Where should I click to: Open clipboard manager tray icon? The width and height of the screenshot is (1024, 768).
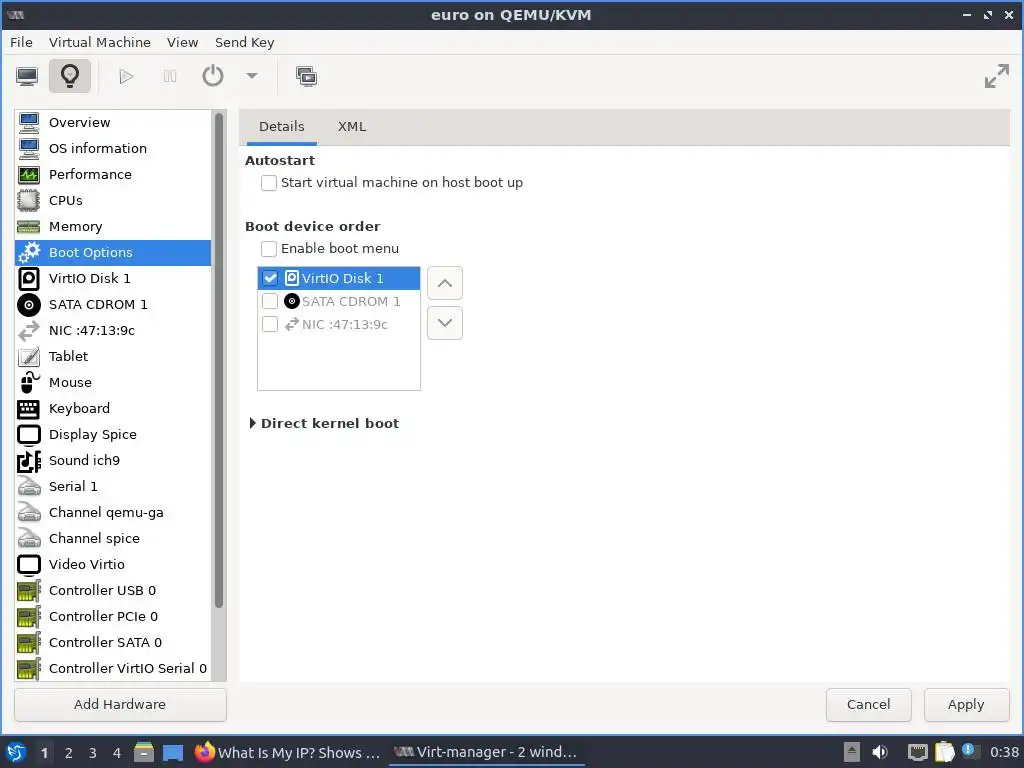pos(944,752)
